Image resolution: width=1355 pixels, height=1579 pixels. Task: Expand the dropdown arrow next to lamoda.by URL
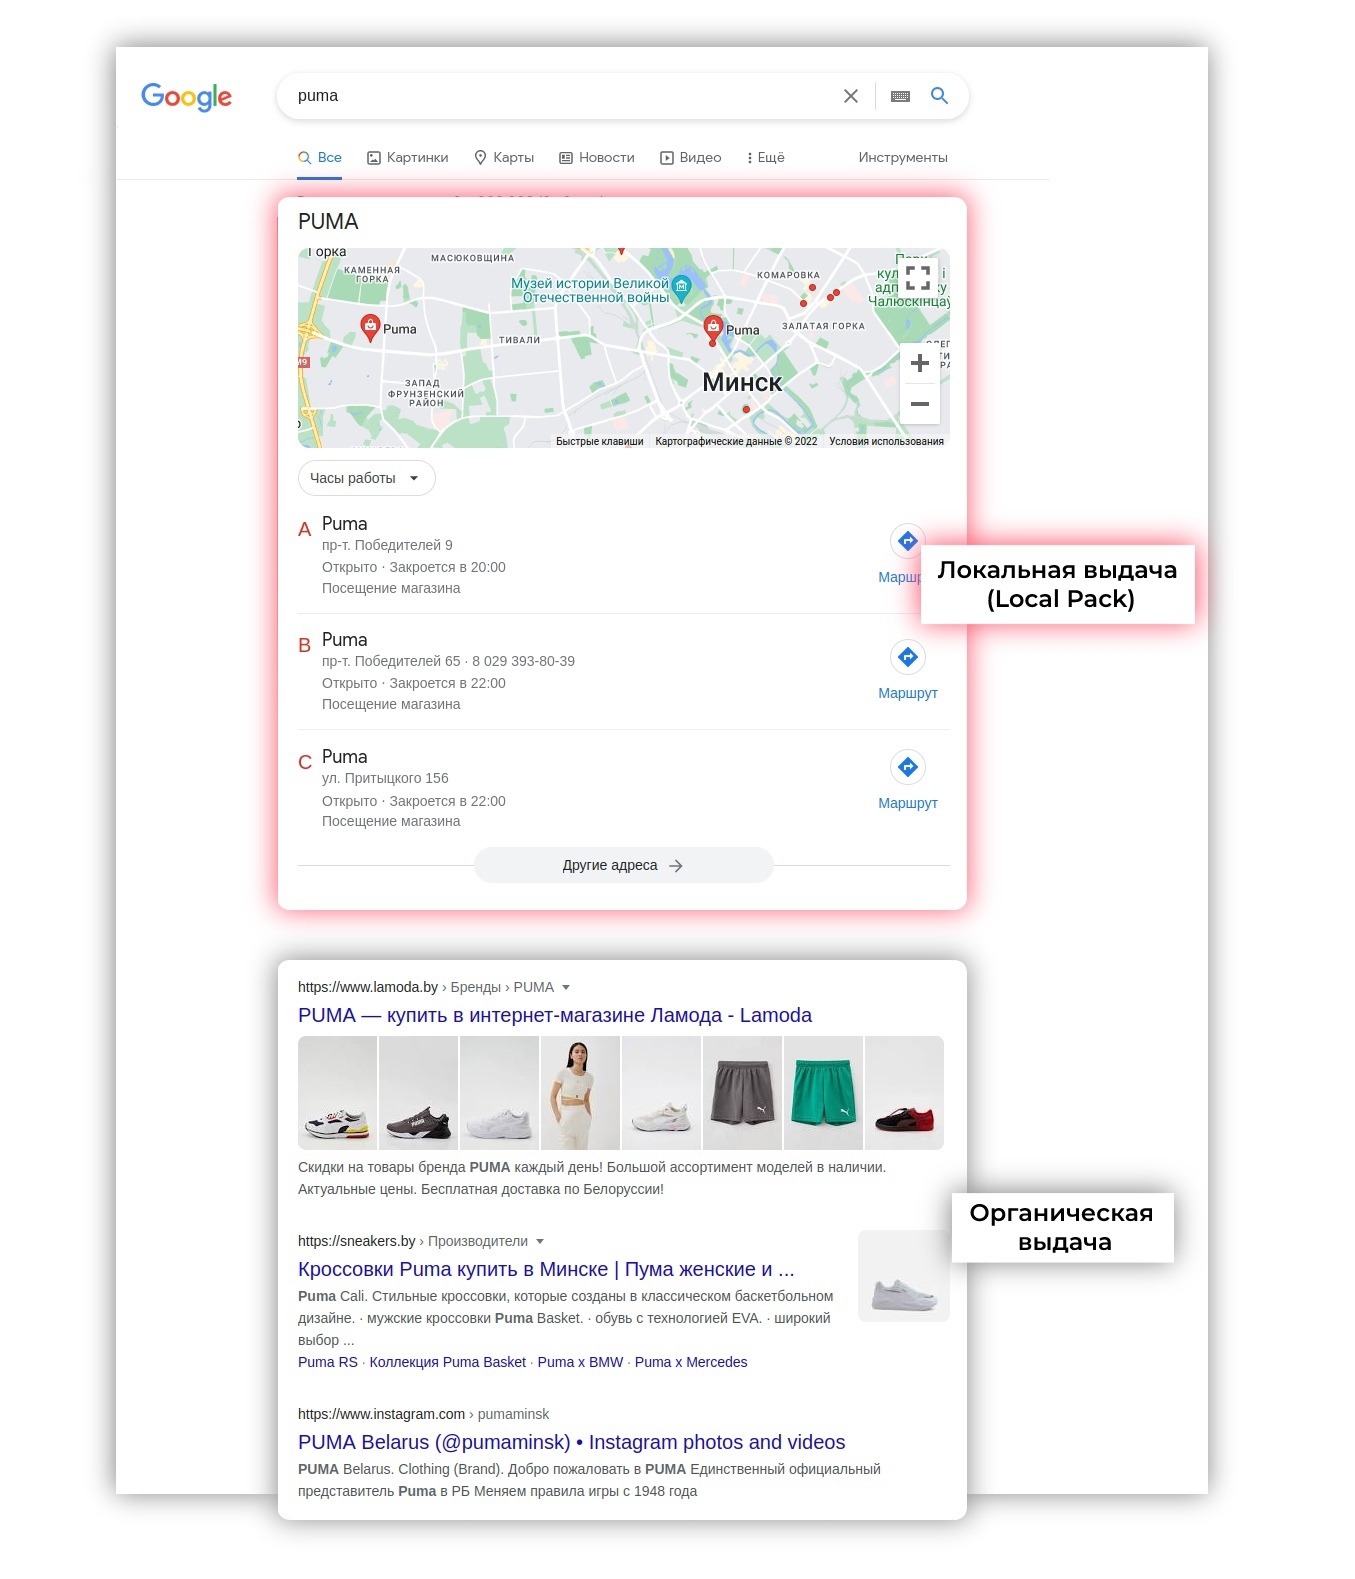566,987
